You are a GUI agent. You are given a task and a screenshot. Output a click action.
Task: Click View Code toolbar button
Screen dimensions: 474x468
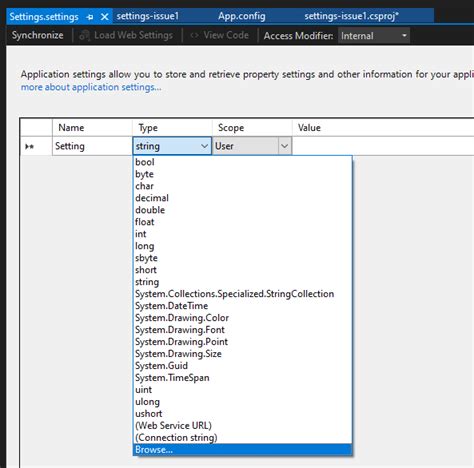pyautogui.click(x=219, y=35)
